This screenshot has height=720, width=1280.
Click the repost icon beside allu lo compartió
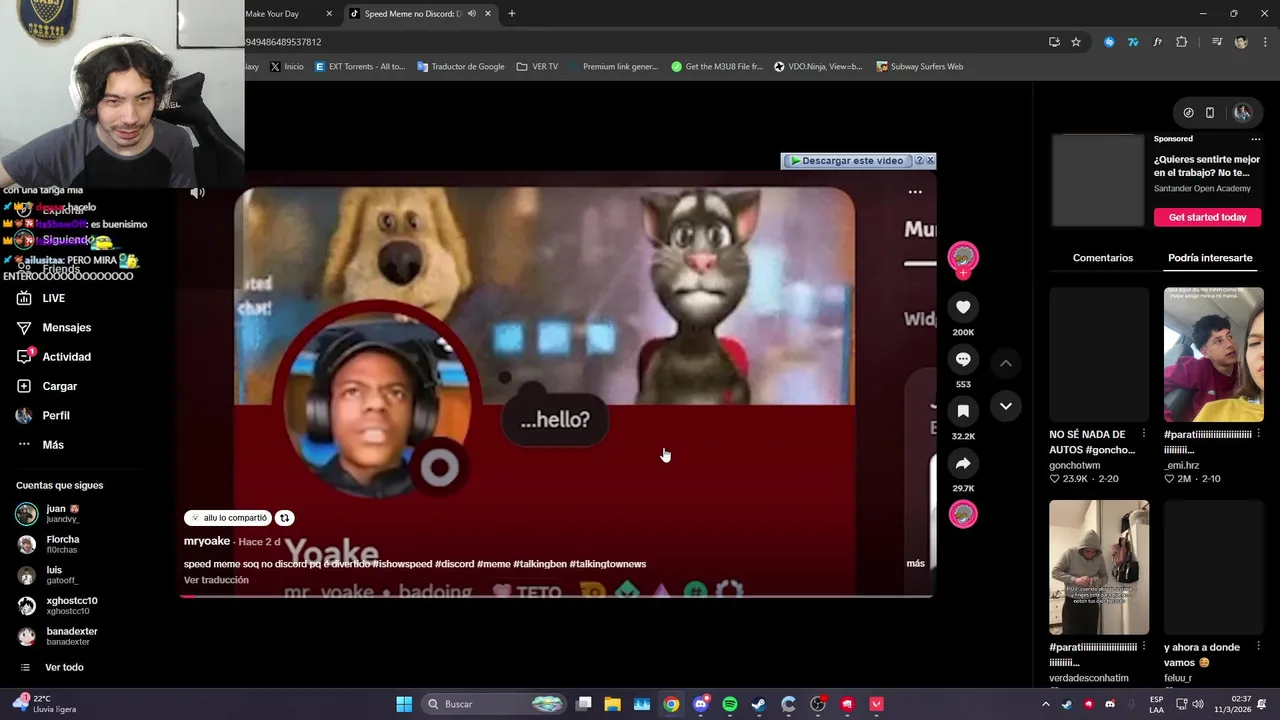(x=285, y=518)
